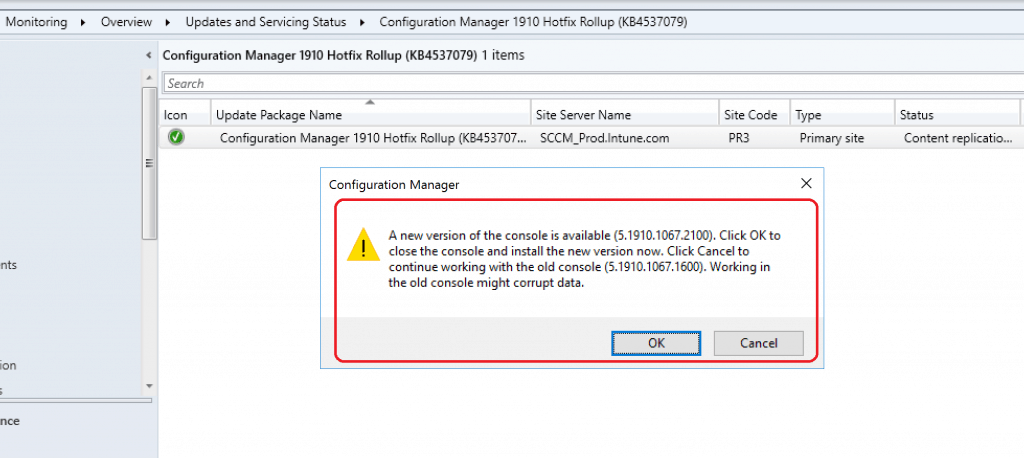Go to Updates and Servicing Status breadcrumb

266,22
